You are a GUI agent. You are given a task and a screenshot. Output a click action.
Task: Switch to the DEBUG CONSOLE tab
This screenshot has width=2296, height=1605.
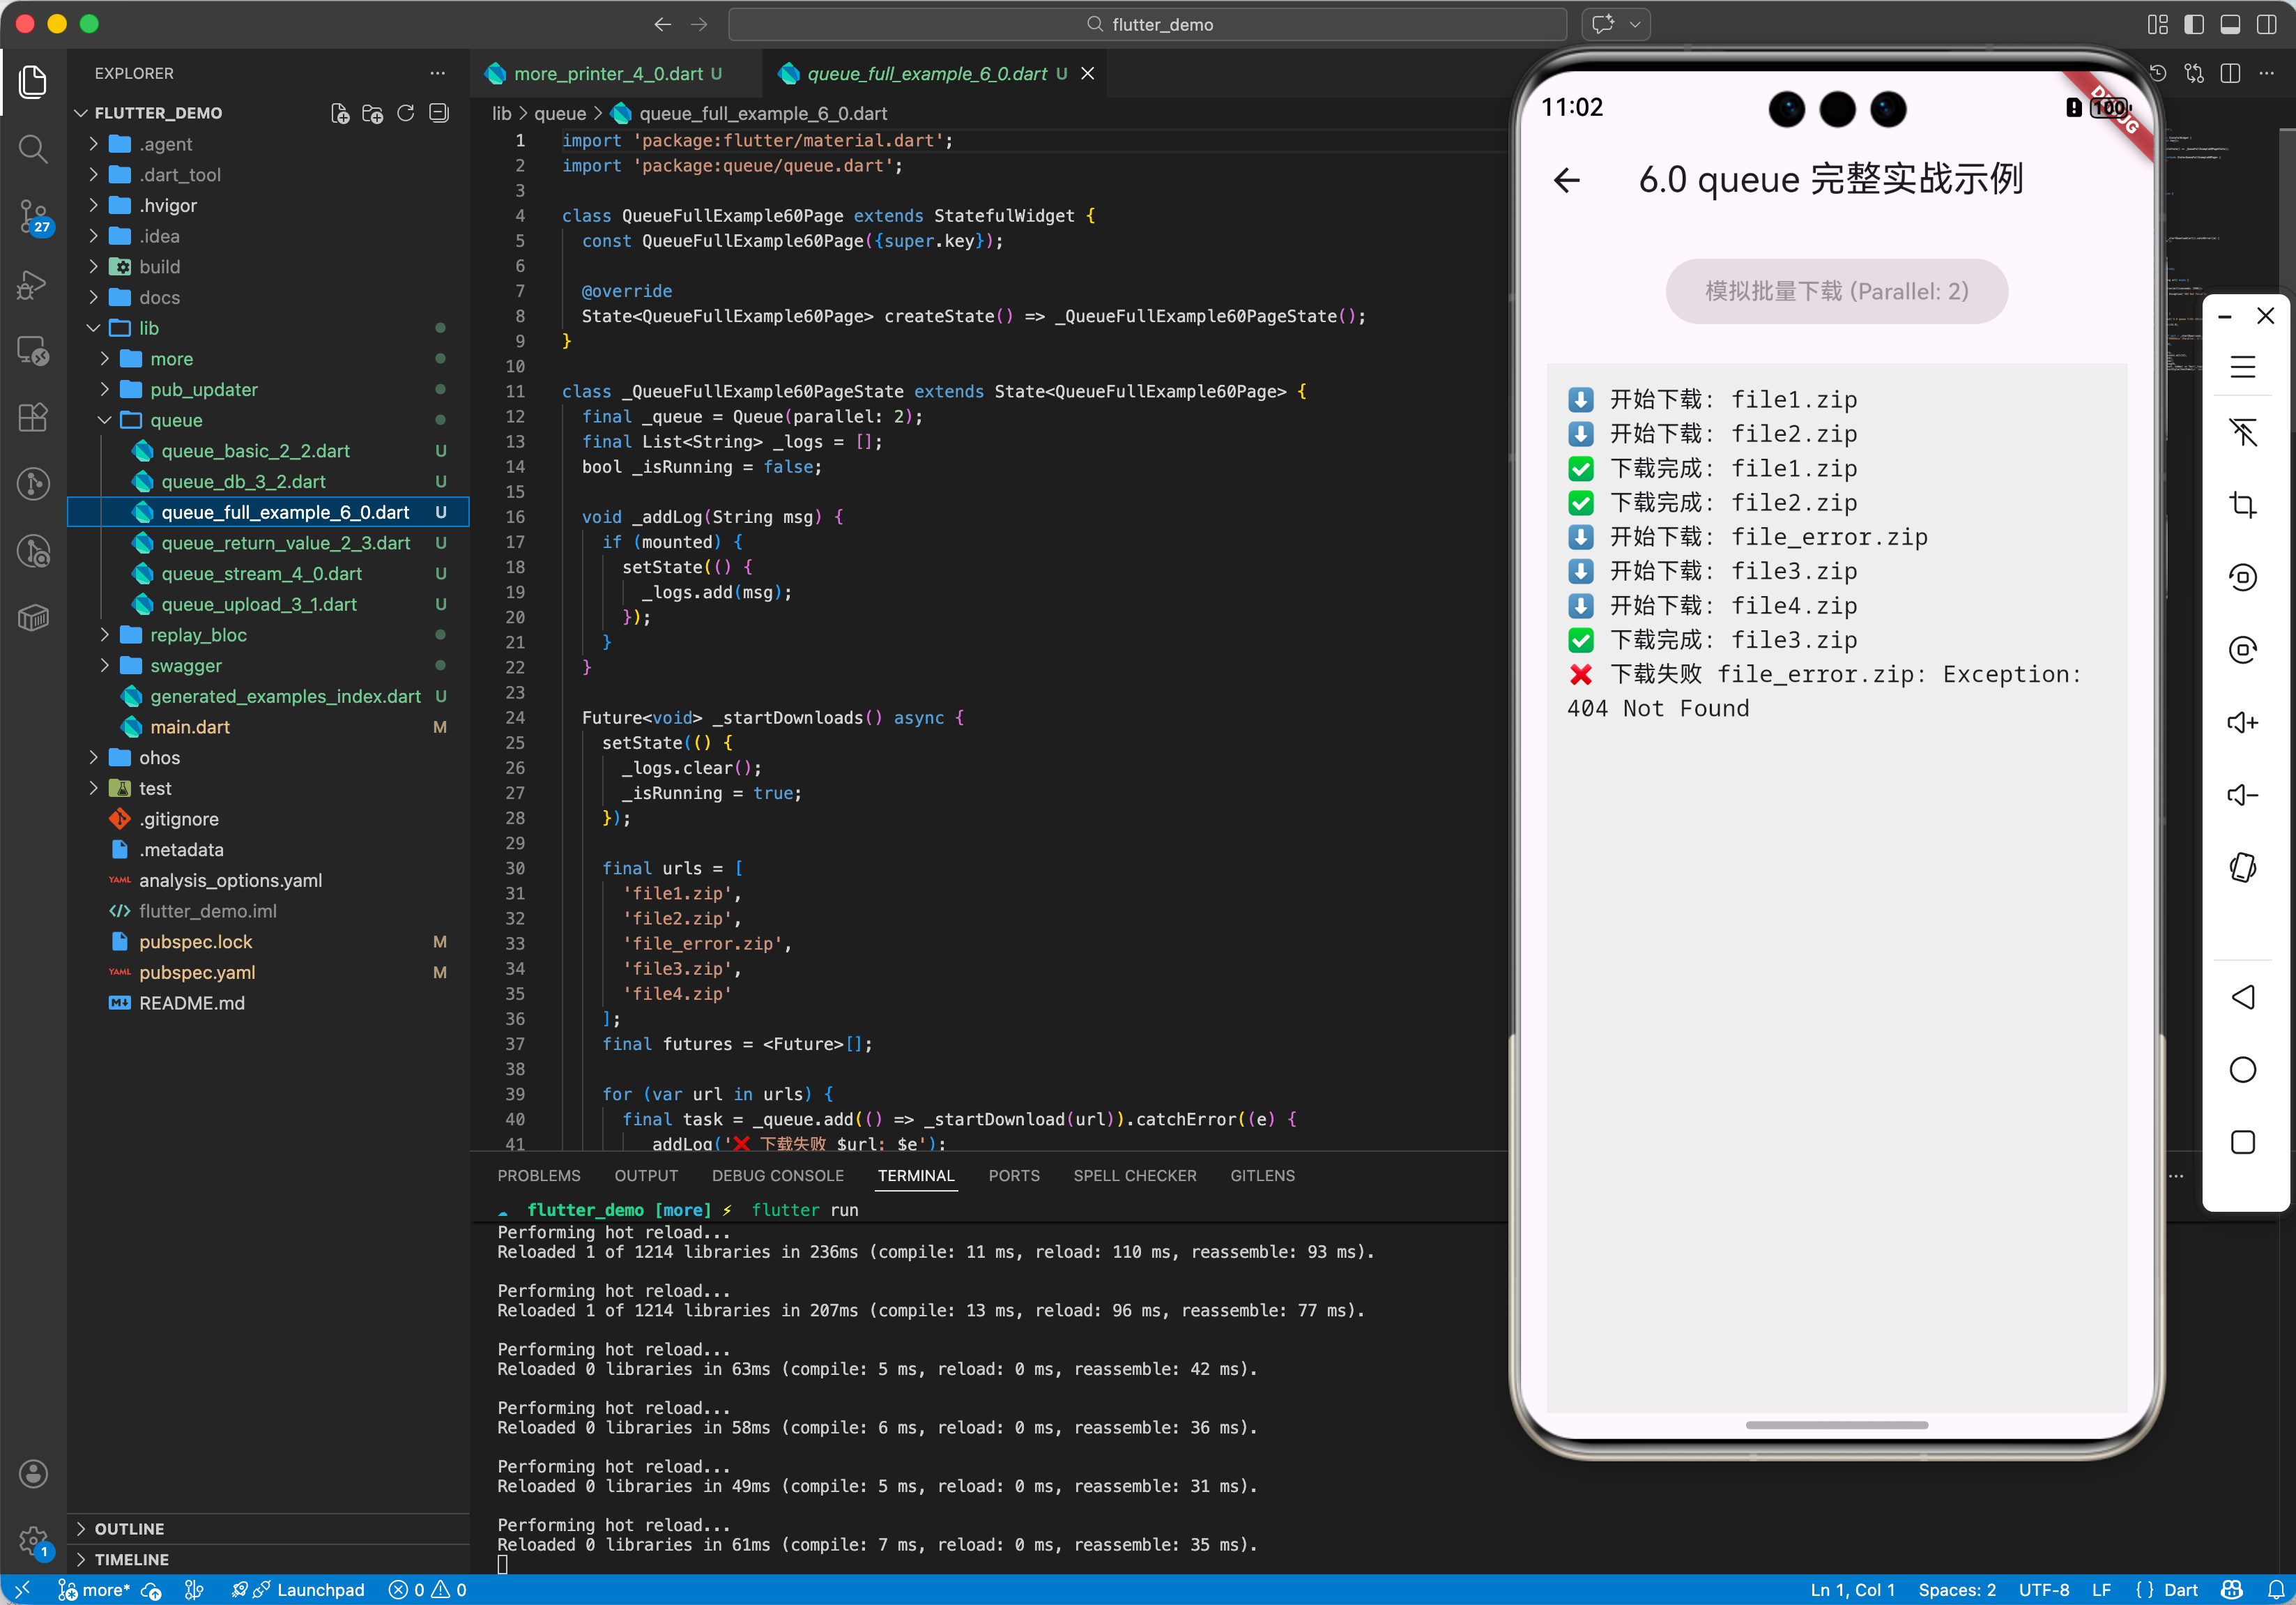[777, 1175]
